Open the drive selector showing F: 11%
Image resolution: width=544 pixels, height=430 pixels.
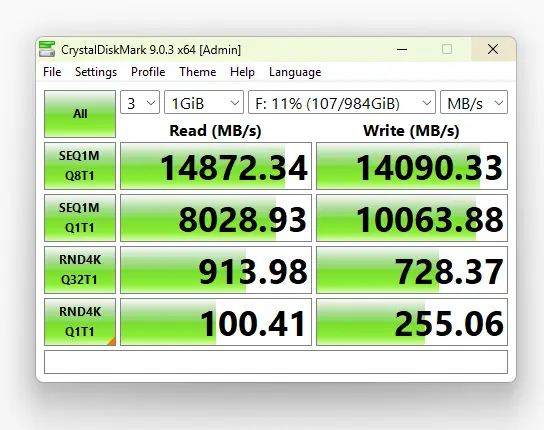342,102
